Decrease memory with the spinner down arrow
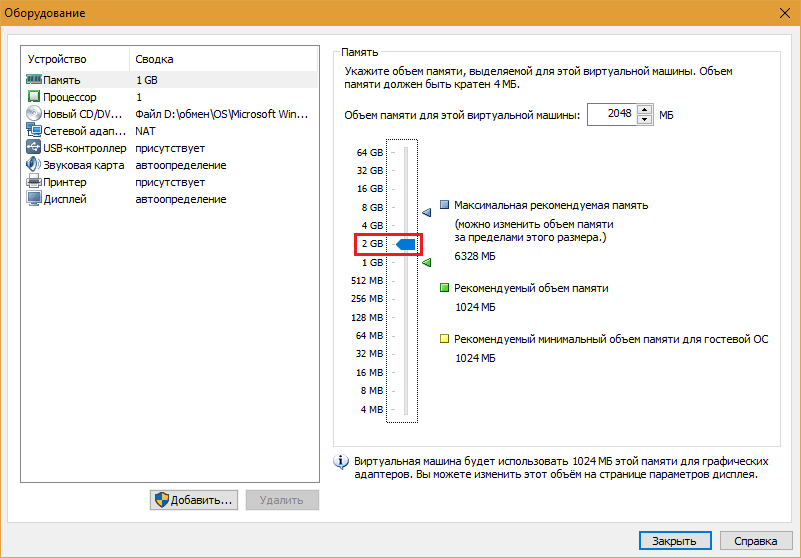 tap(645, 119)
